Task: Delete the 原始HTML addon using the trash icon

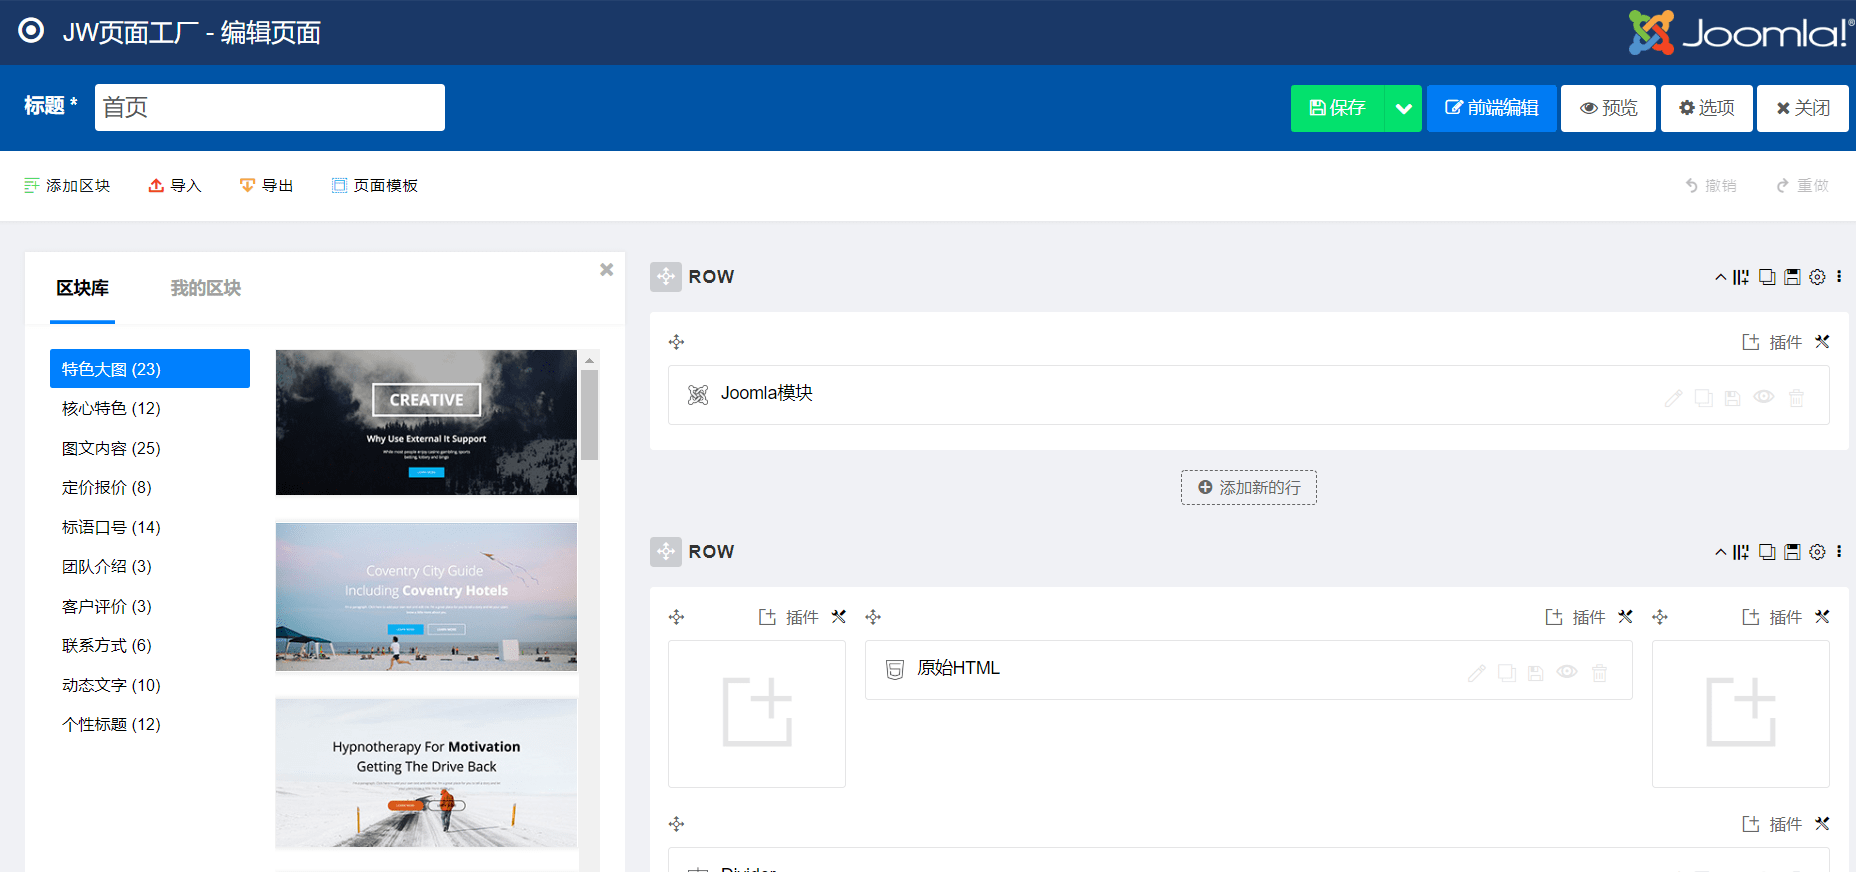Action: [1600, 673]
